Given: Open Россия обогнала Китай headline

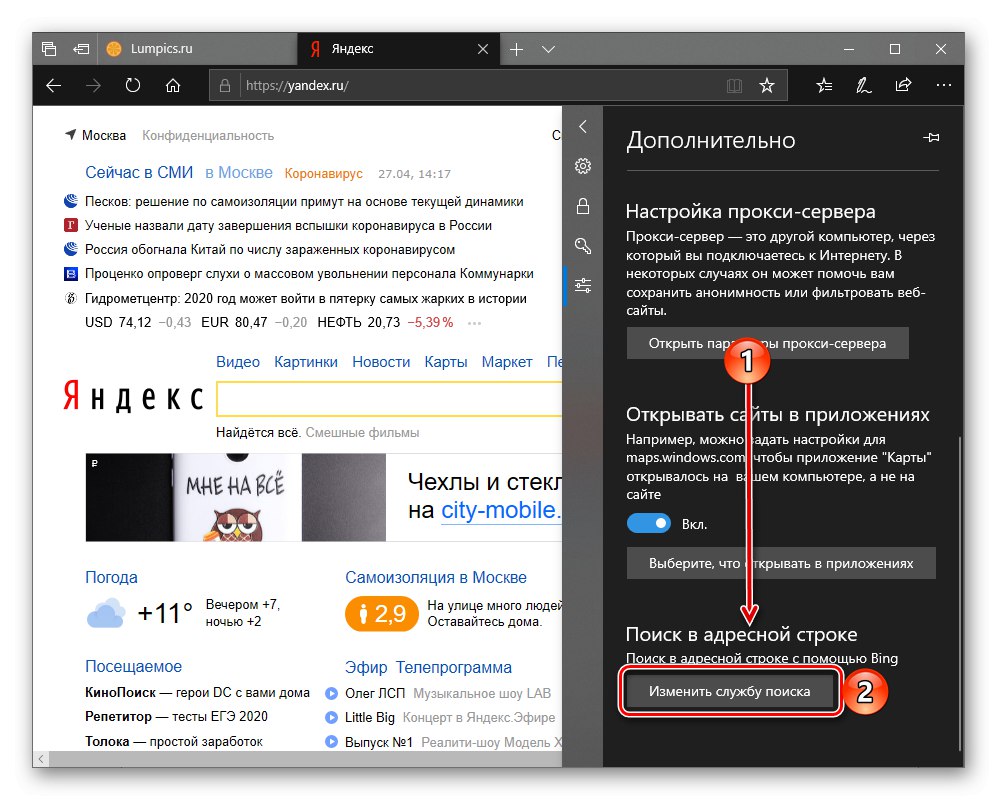Looking at the screenshot, I should (x=270, y=250).
